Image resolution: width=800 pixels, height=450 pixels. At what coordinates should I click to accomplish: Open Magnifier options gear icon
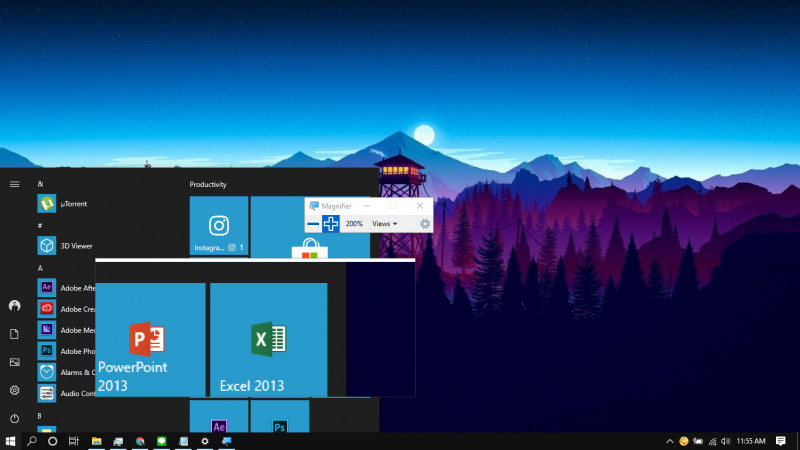point(424,224)
